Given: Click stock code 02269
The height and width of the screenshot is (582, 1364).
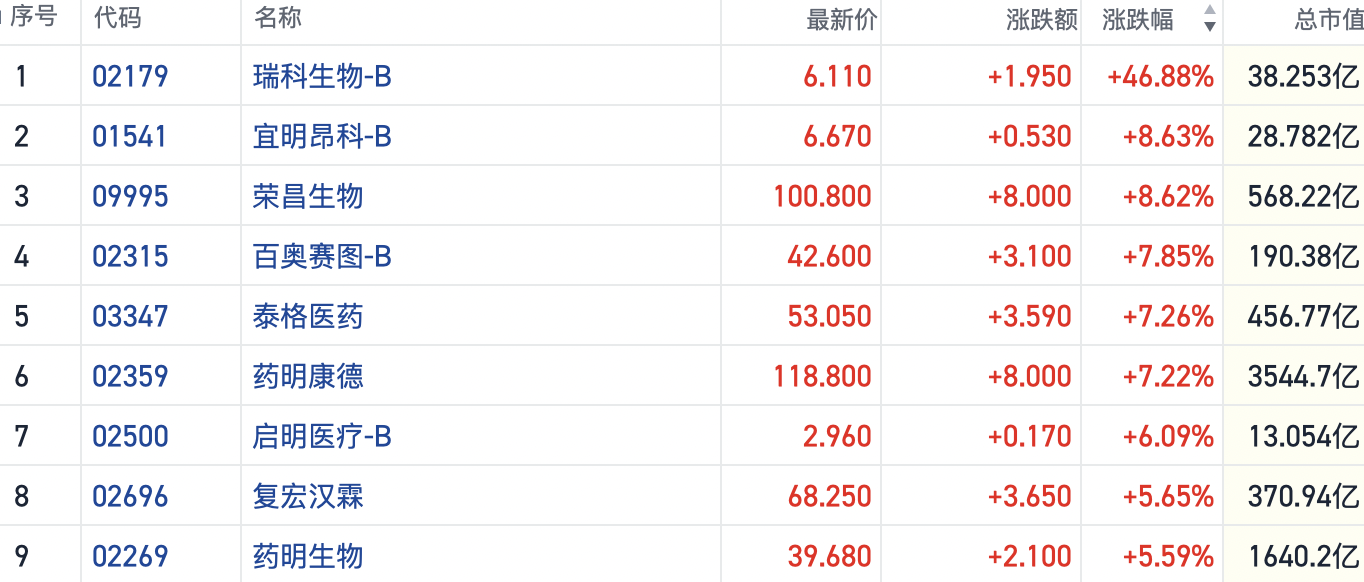Looking at the screenshot, I should [130, 556].
